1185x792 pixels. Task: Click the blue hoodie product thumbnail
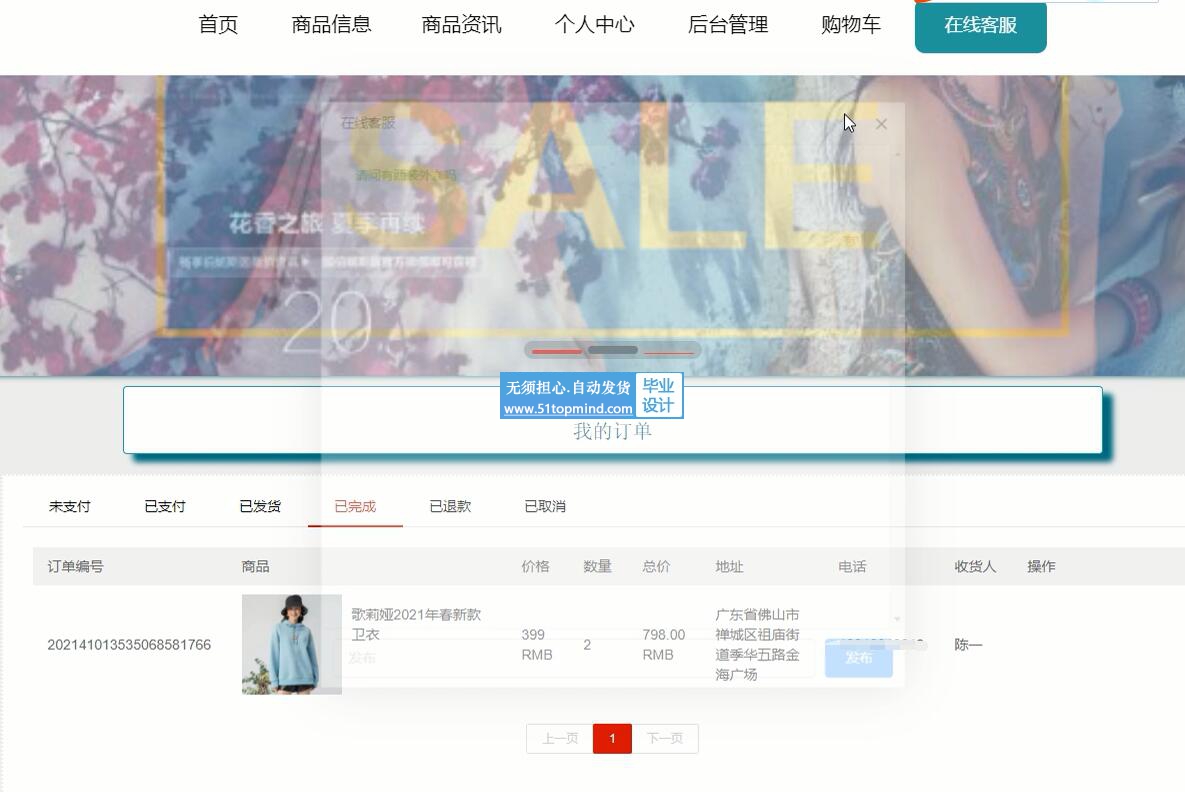click(292, 644)
